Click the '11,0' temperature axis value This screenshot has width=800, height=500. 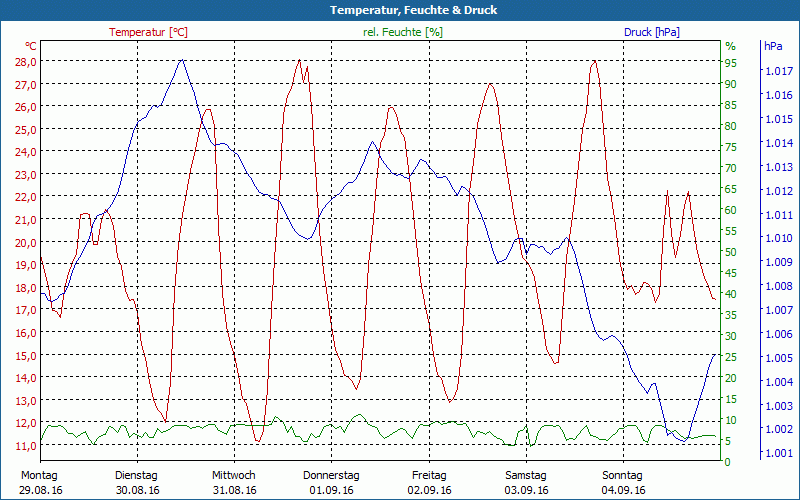coord(26,445)
